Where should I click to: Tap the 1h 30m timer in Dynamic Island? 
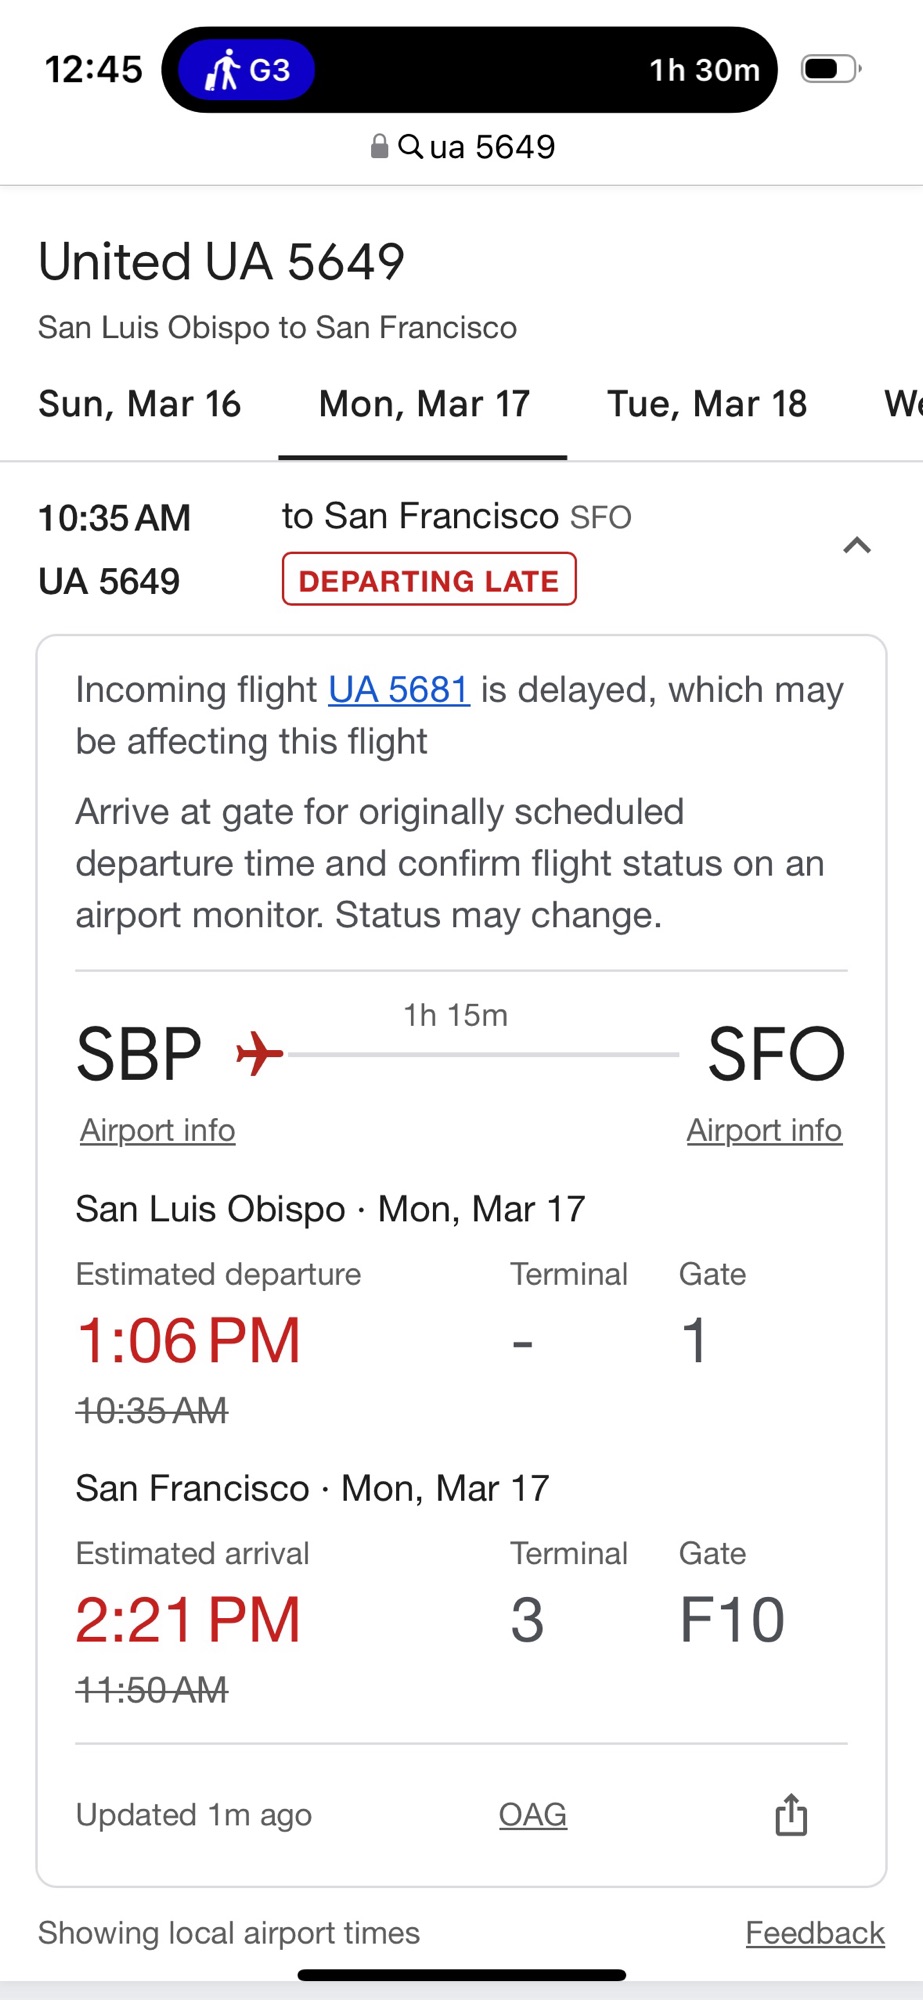point(704,70)
